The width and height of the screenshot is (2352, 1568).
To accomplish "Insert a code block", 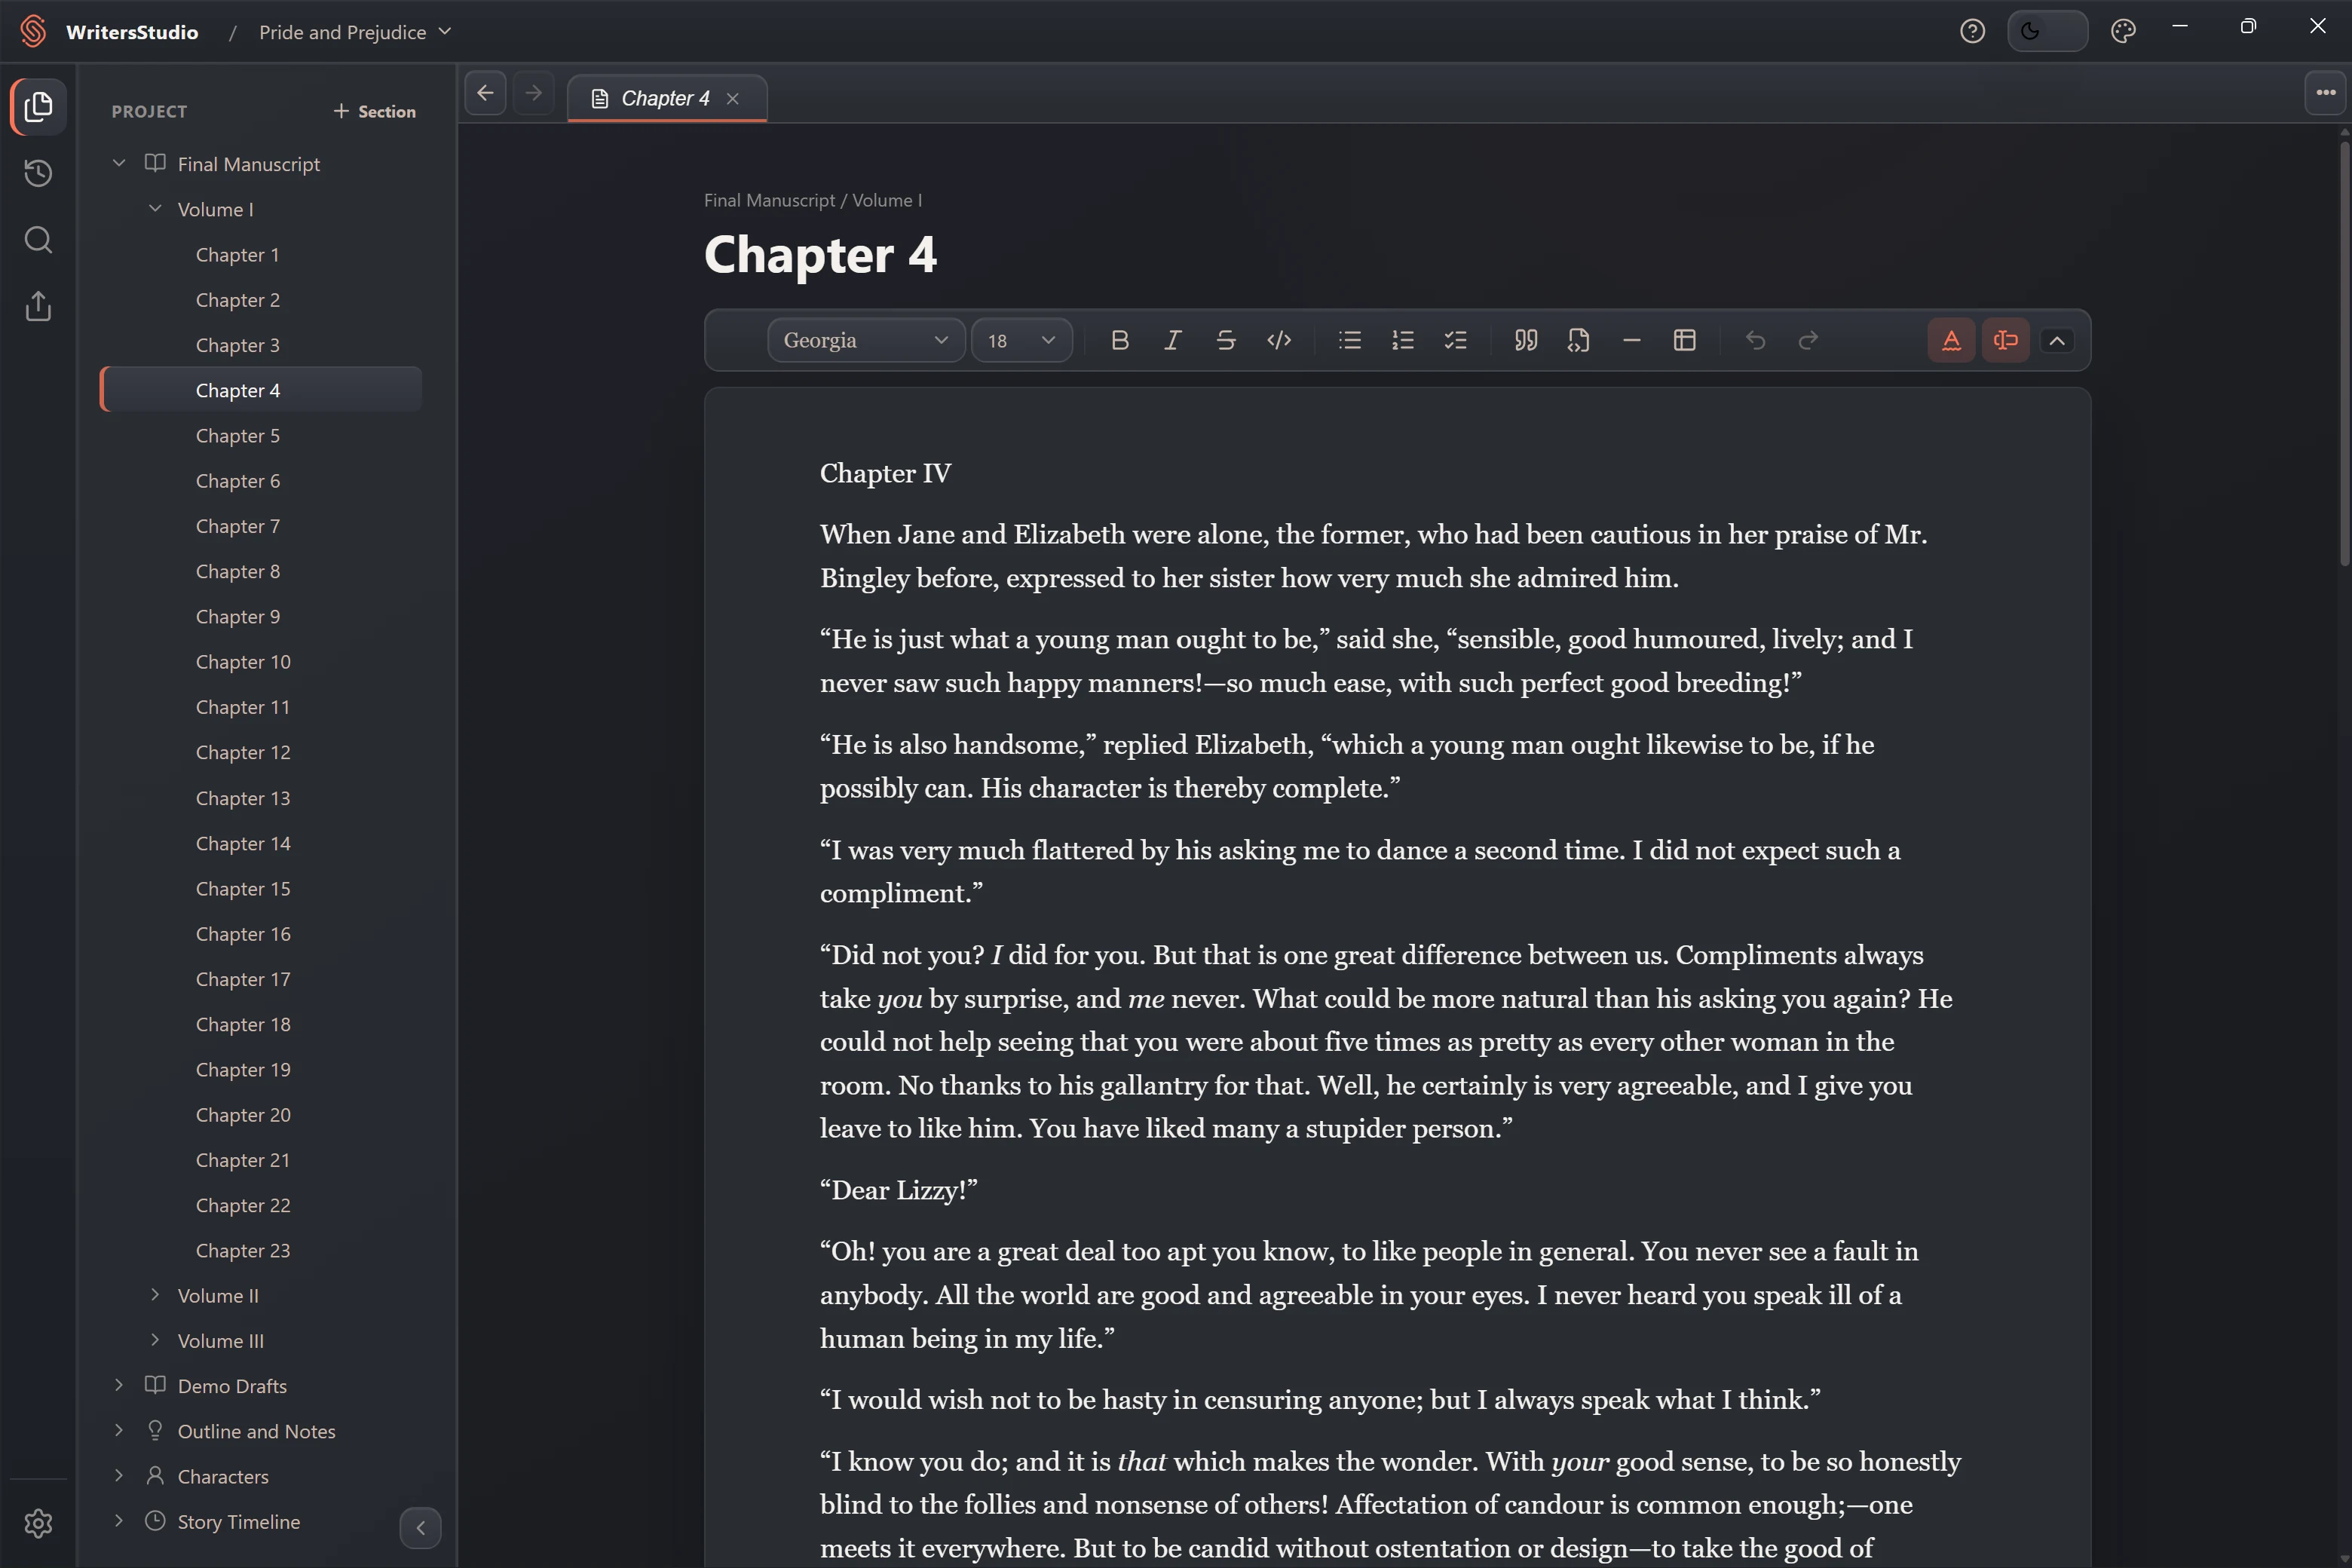I will (x=1579, y=340).
